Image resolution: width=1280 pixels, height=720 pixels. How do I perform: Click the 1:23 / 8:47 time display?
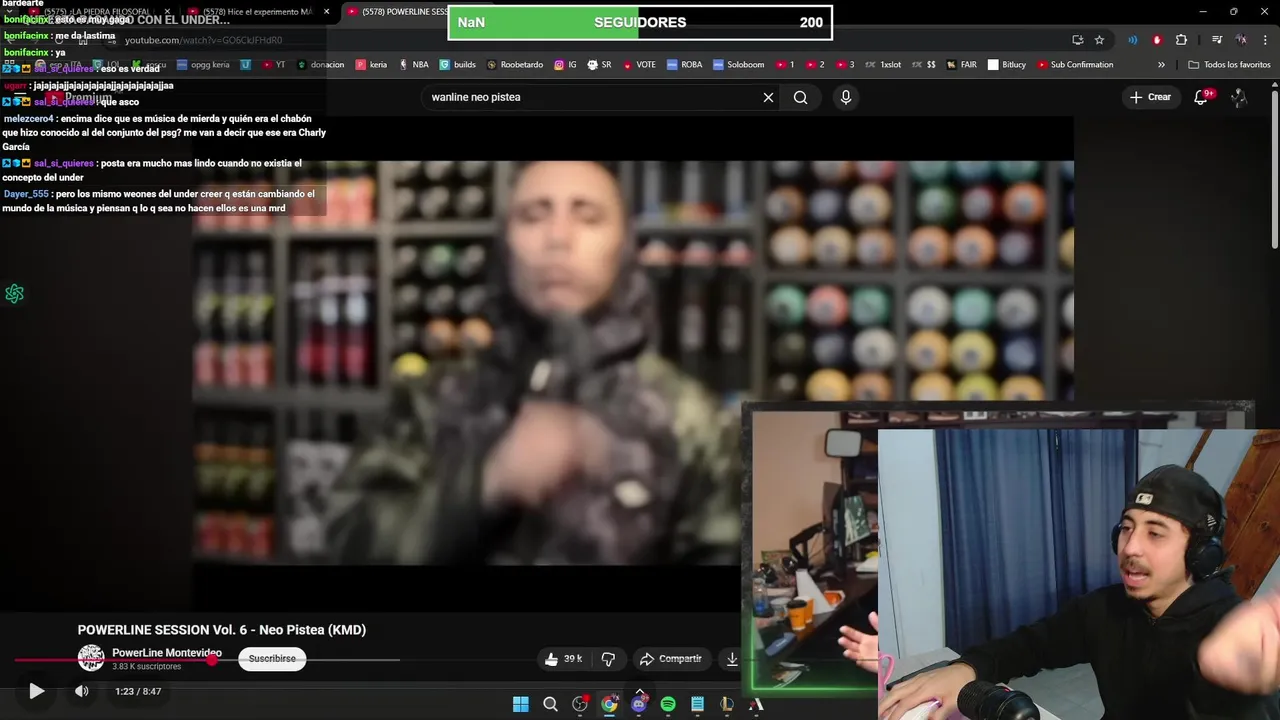(x=138, y=691)
